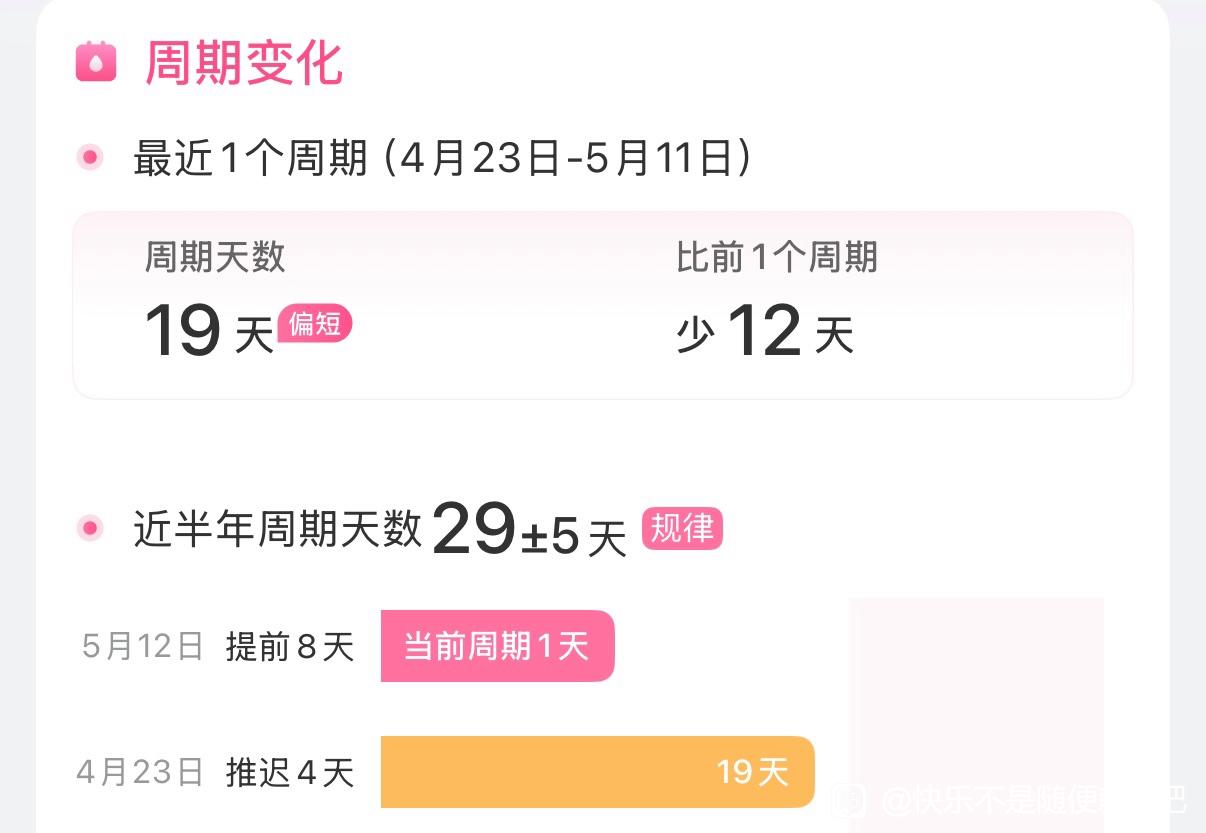Tap the 近半年周期天数 label

click(278, 528)
